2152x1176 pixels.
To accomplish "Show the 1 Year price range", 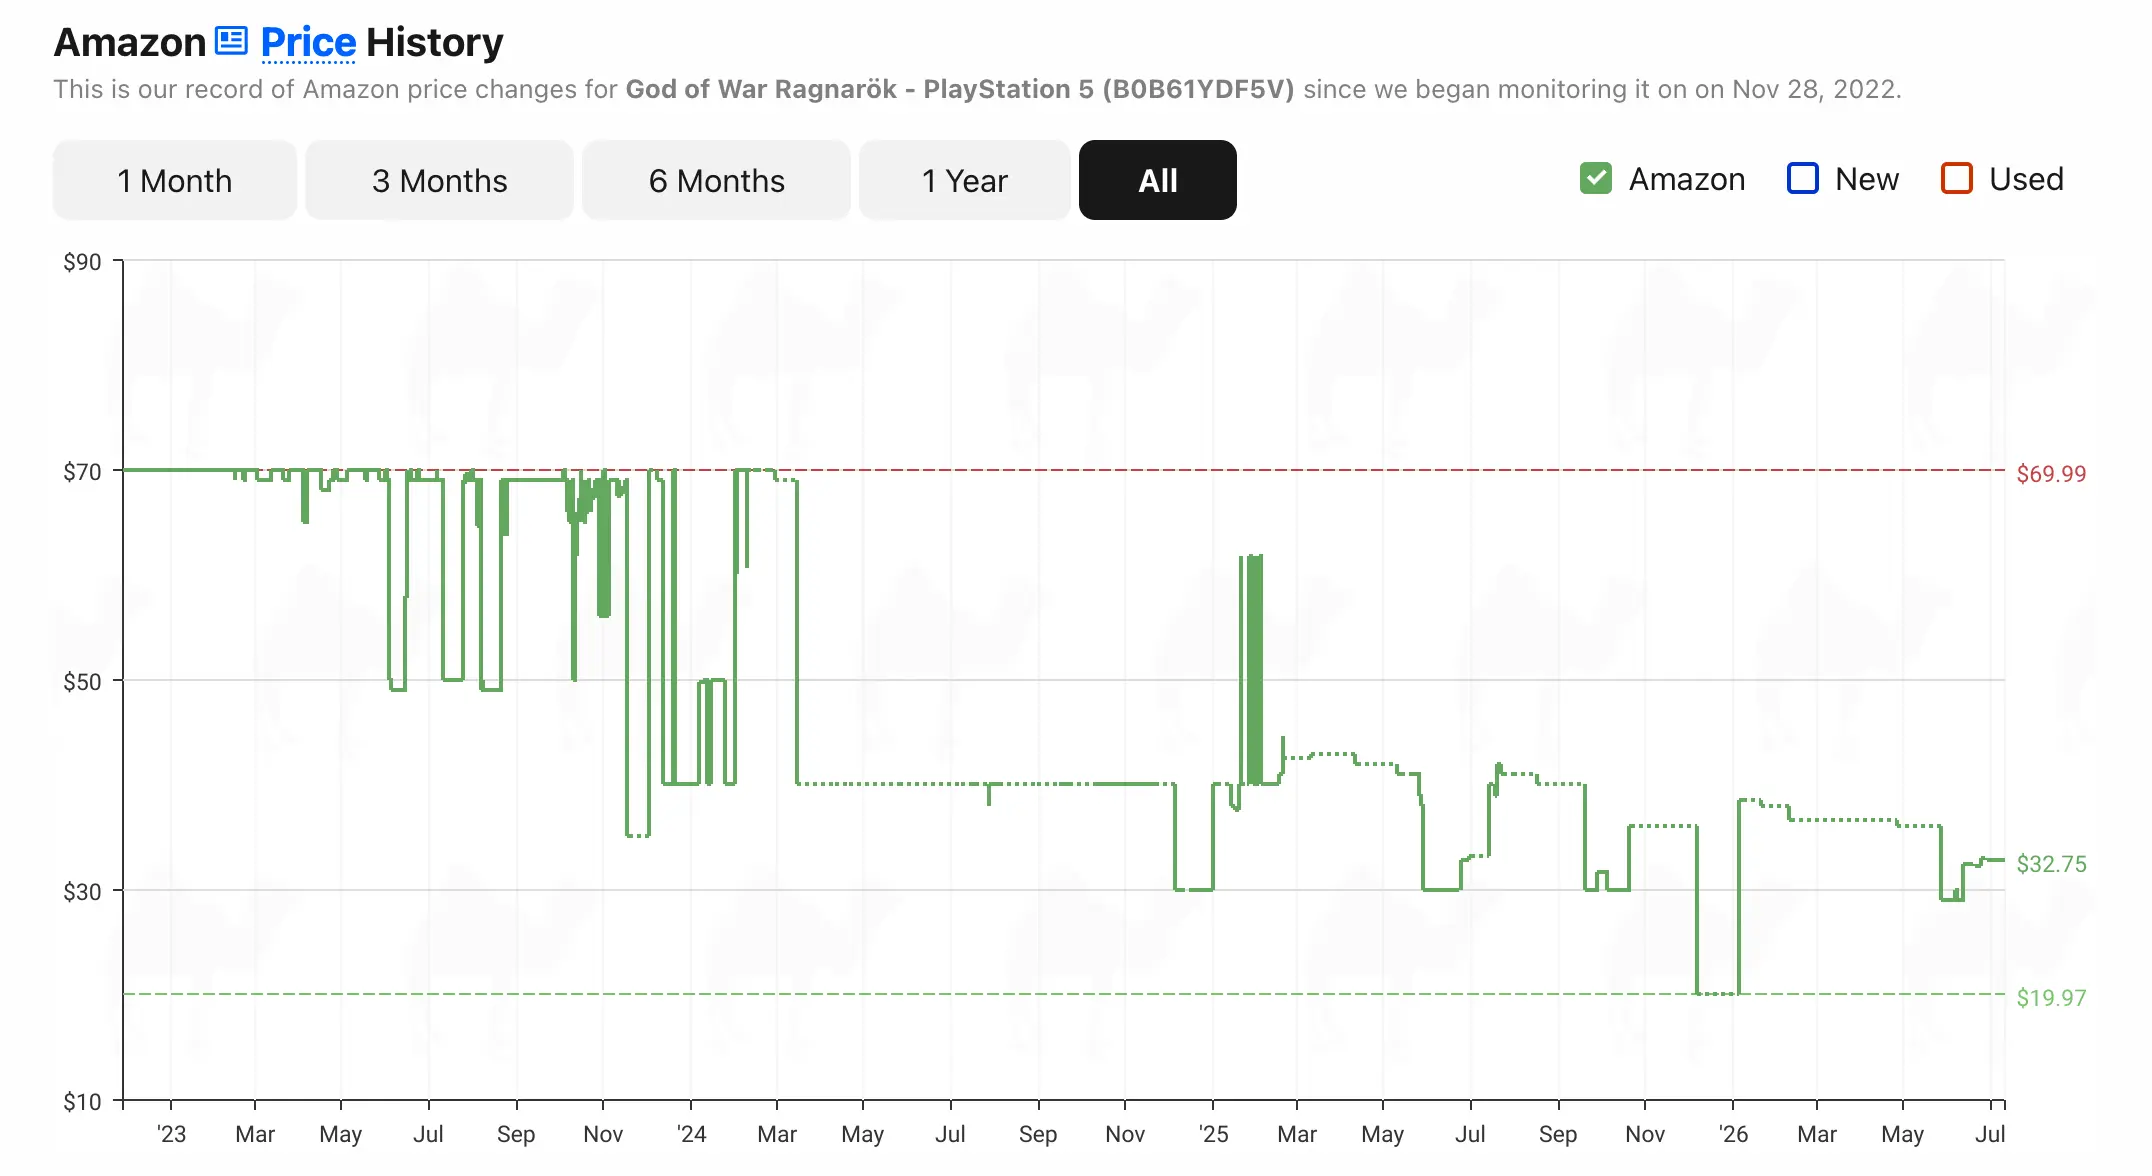I will [965, 180].
